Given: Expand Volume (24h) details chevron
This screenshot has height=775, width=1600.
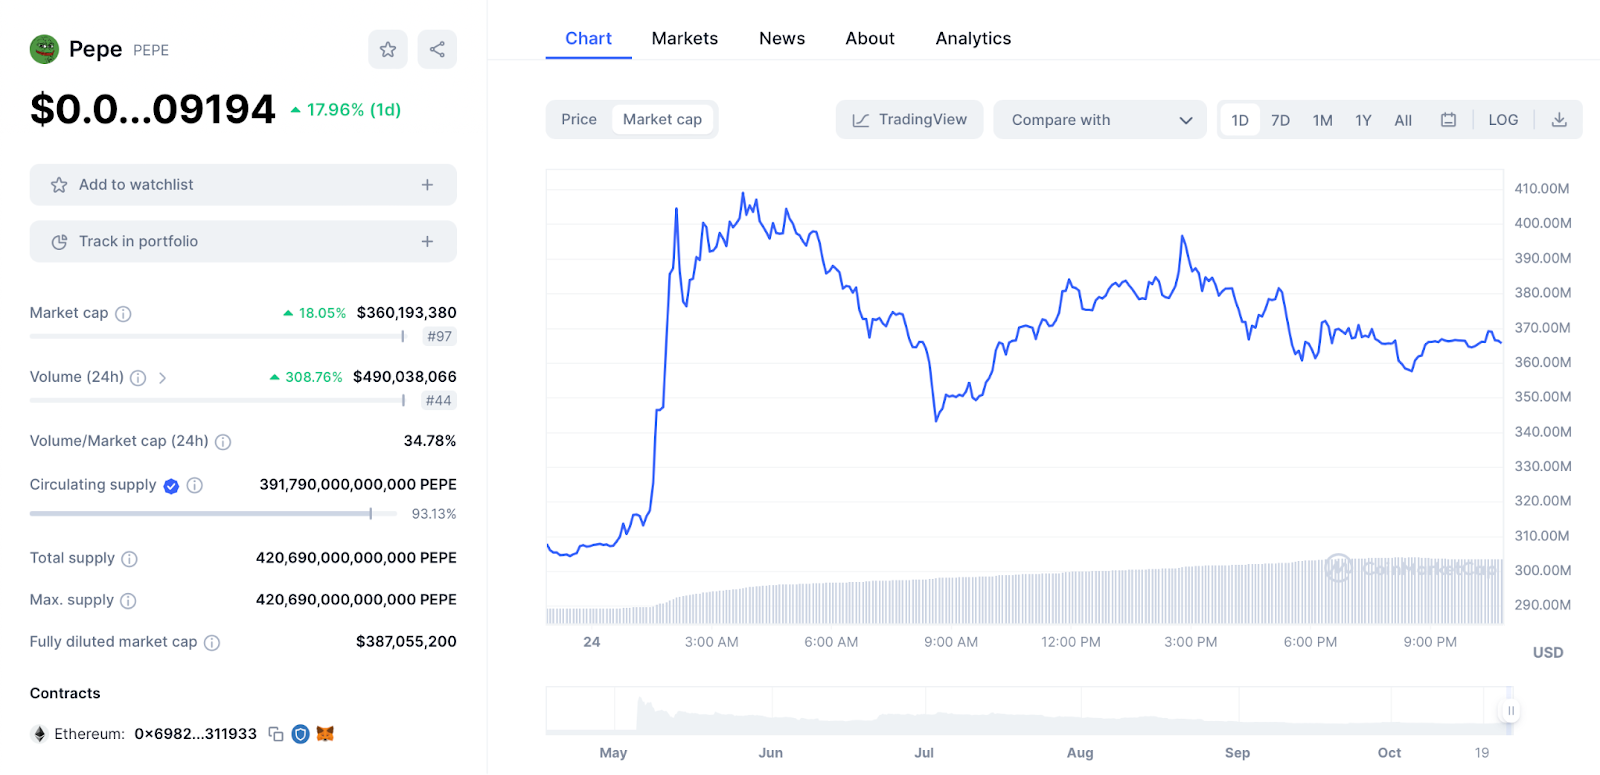Looking at the screenshot, I should pos(162,378).
